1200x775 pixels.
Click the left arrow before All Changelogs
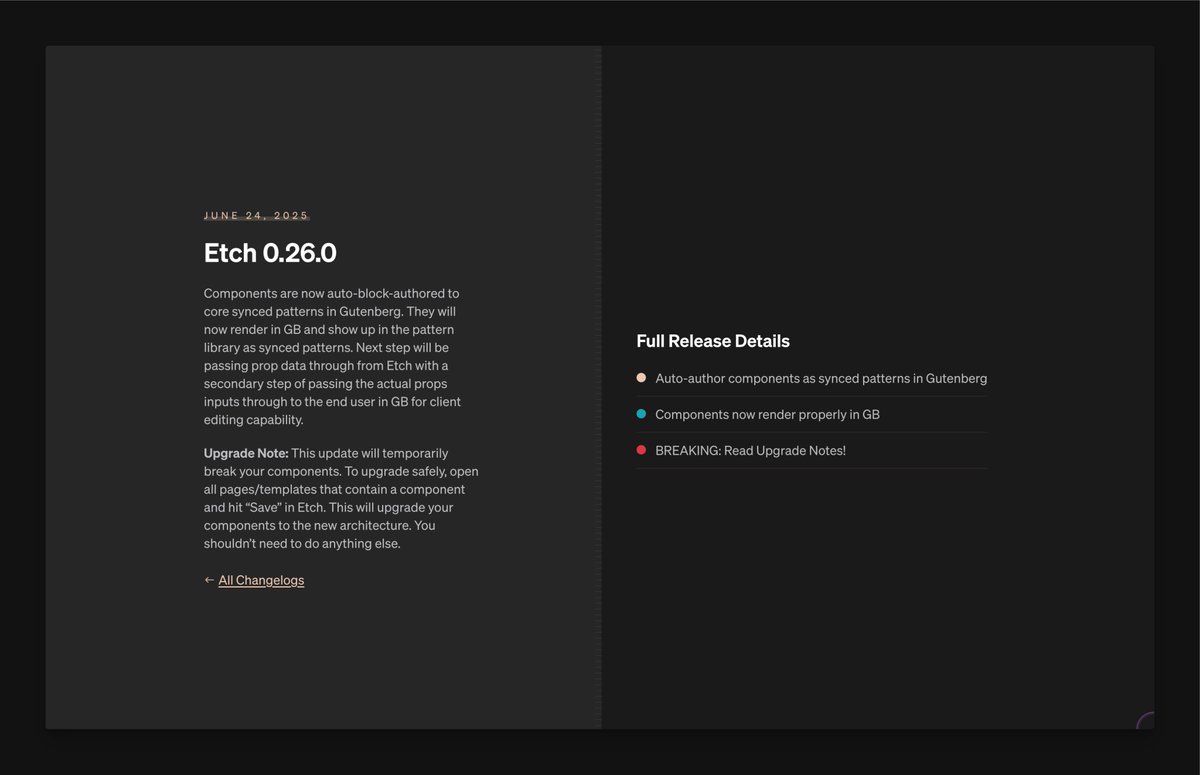click(209, 580)
